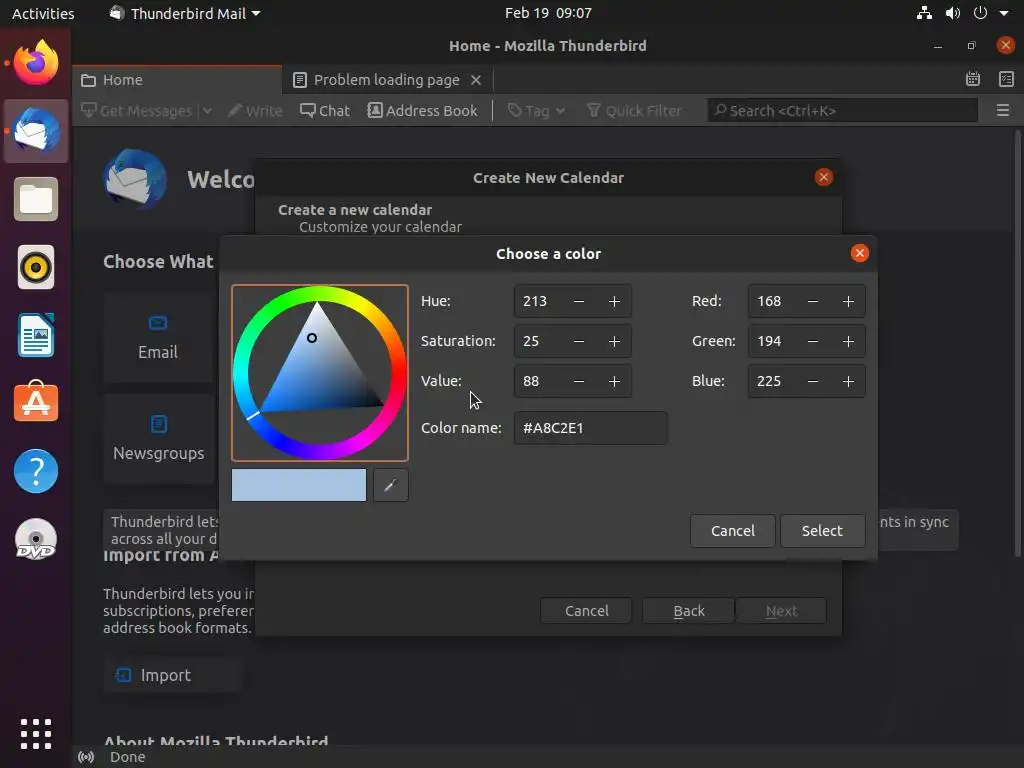Open the Thunderbird hamburger menu

1003,110
